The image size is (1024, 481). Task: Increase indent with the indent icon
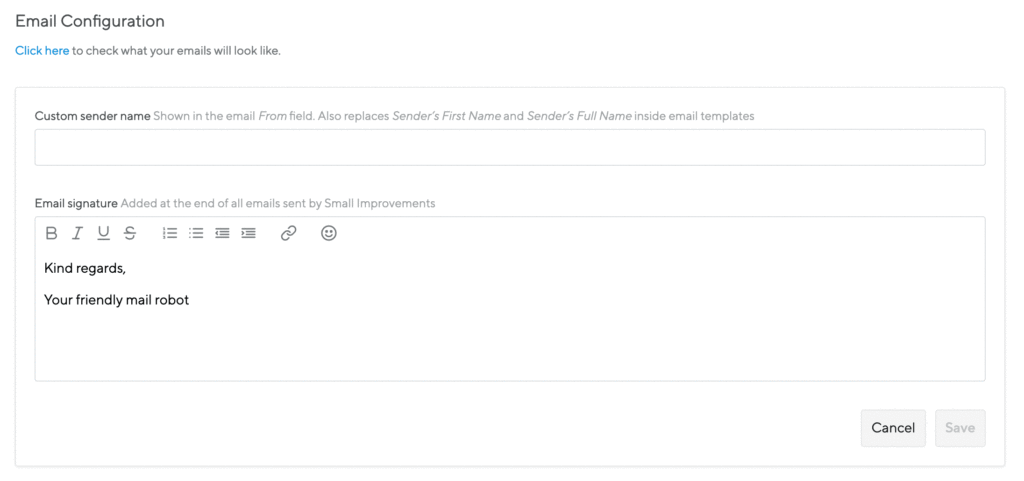pyautogui.click(x=248, y=233)
